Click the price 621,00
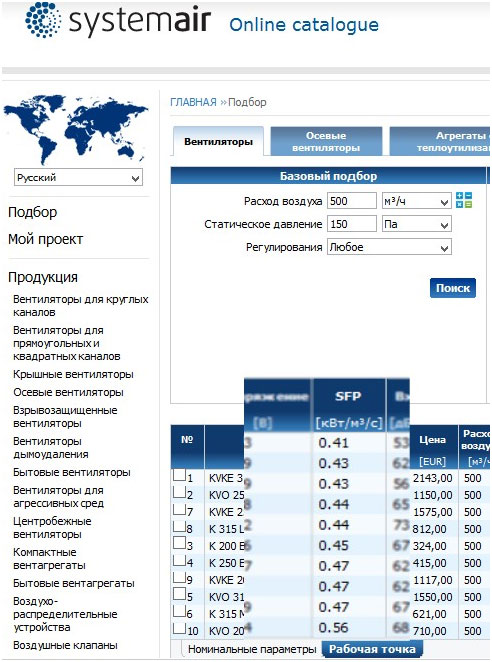The image size is (492, 662). tap(429, 614)
